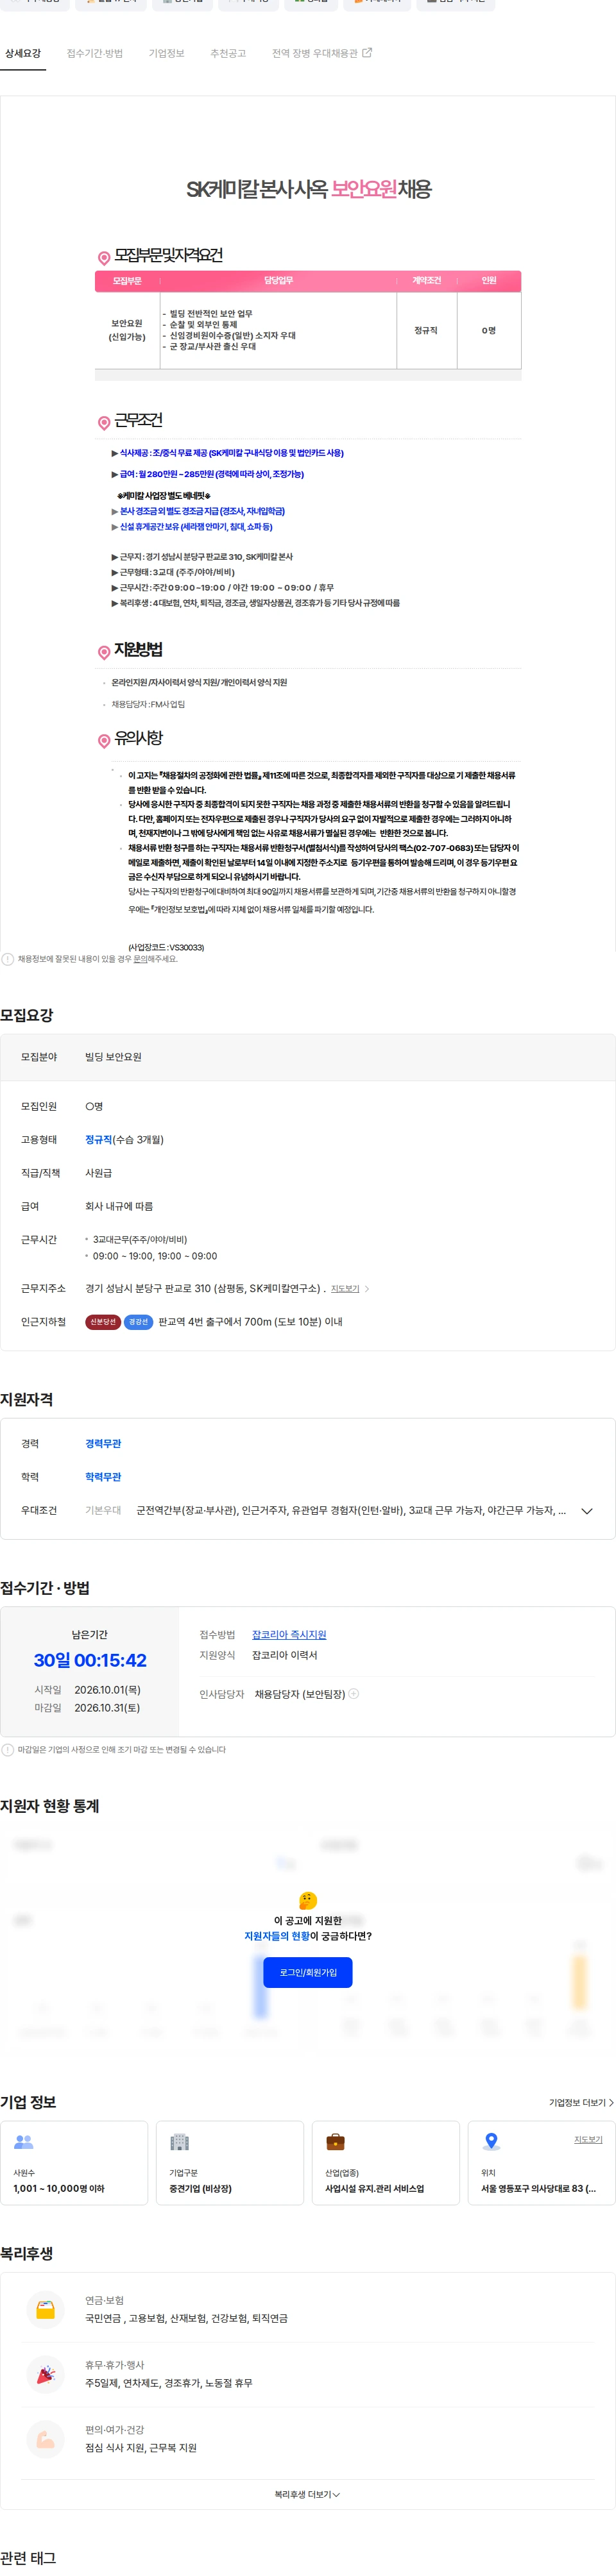Click the 기본우대 label in 우대조건
Image resolution: width=616 pixels, height=2576 pixels.
pos(103,1511)
